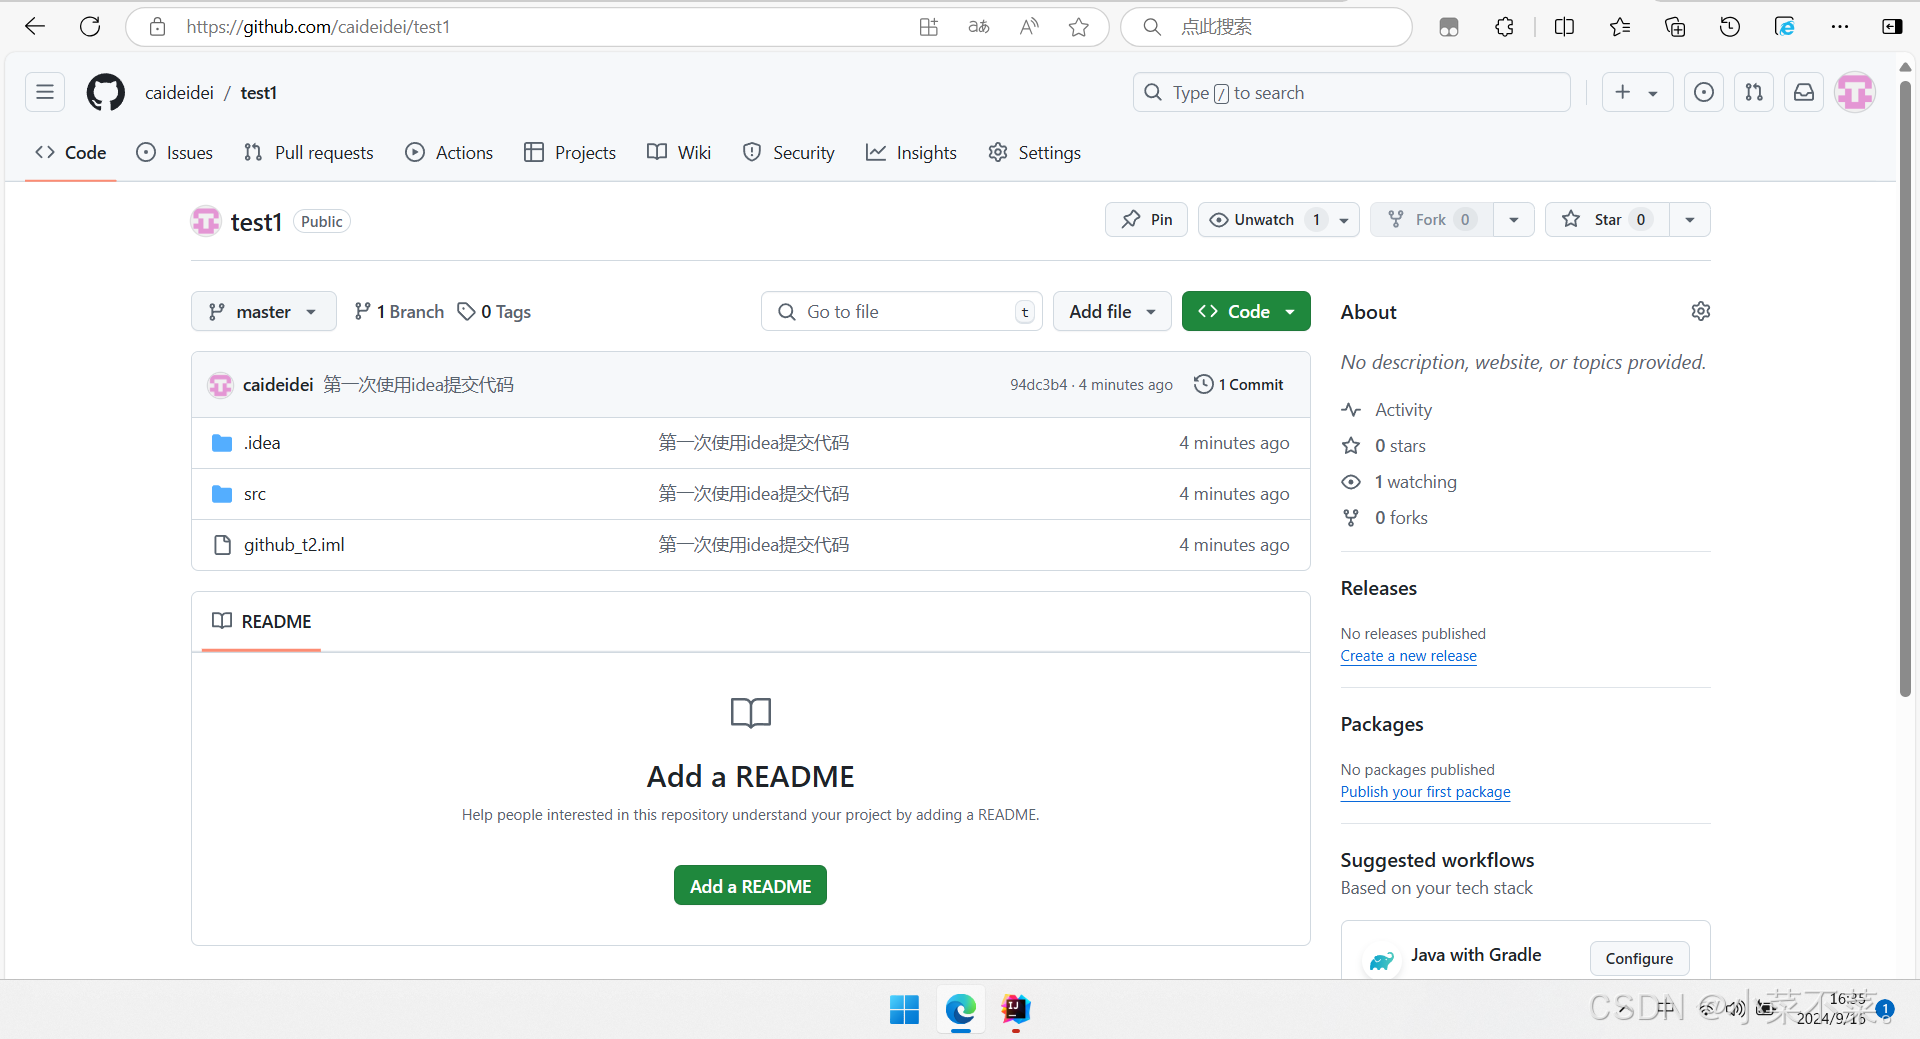Open the Insights tab
This screenshot has width=1920, height=1039.
click(911, 153)
